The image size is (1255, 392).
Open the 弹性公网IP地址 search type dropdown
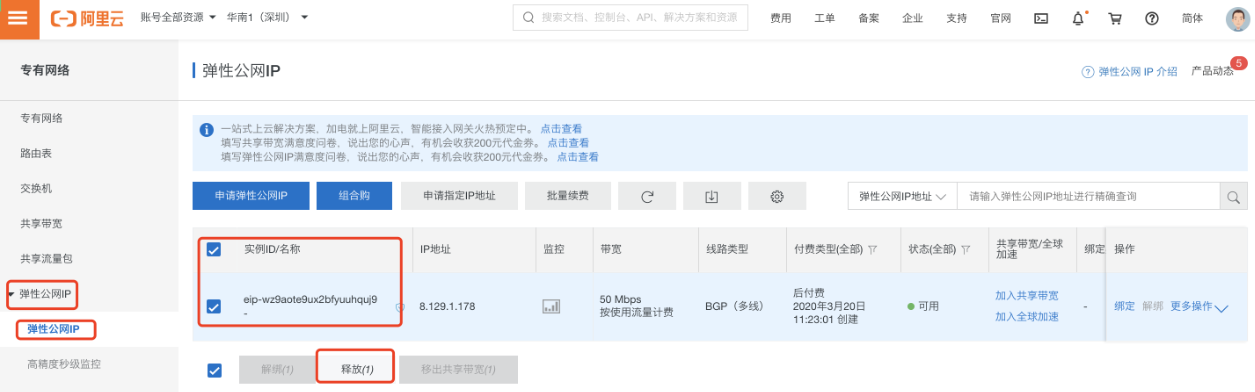pyautogui.click(x=902, y=197)
